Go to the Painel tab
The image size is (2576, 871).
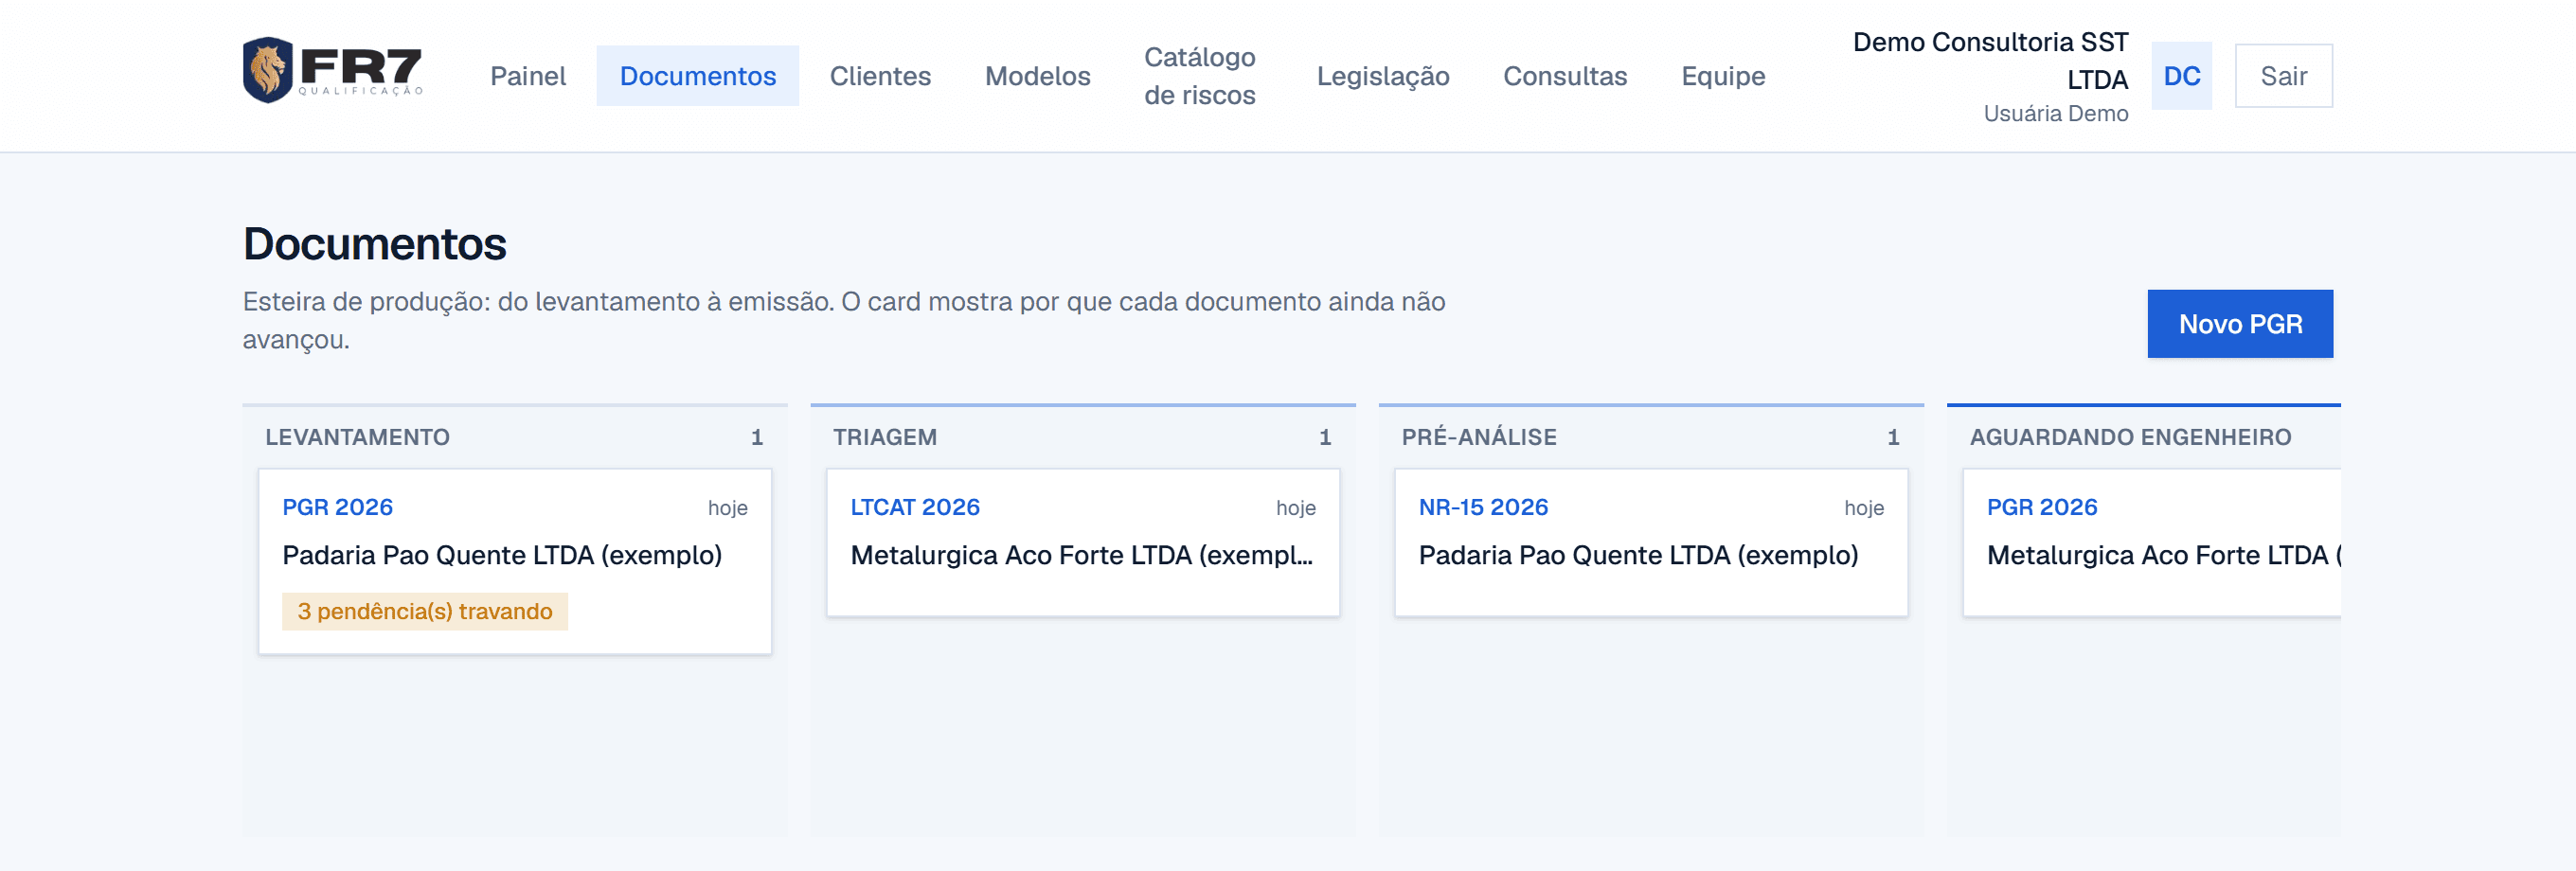pos(528,76)
